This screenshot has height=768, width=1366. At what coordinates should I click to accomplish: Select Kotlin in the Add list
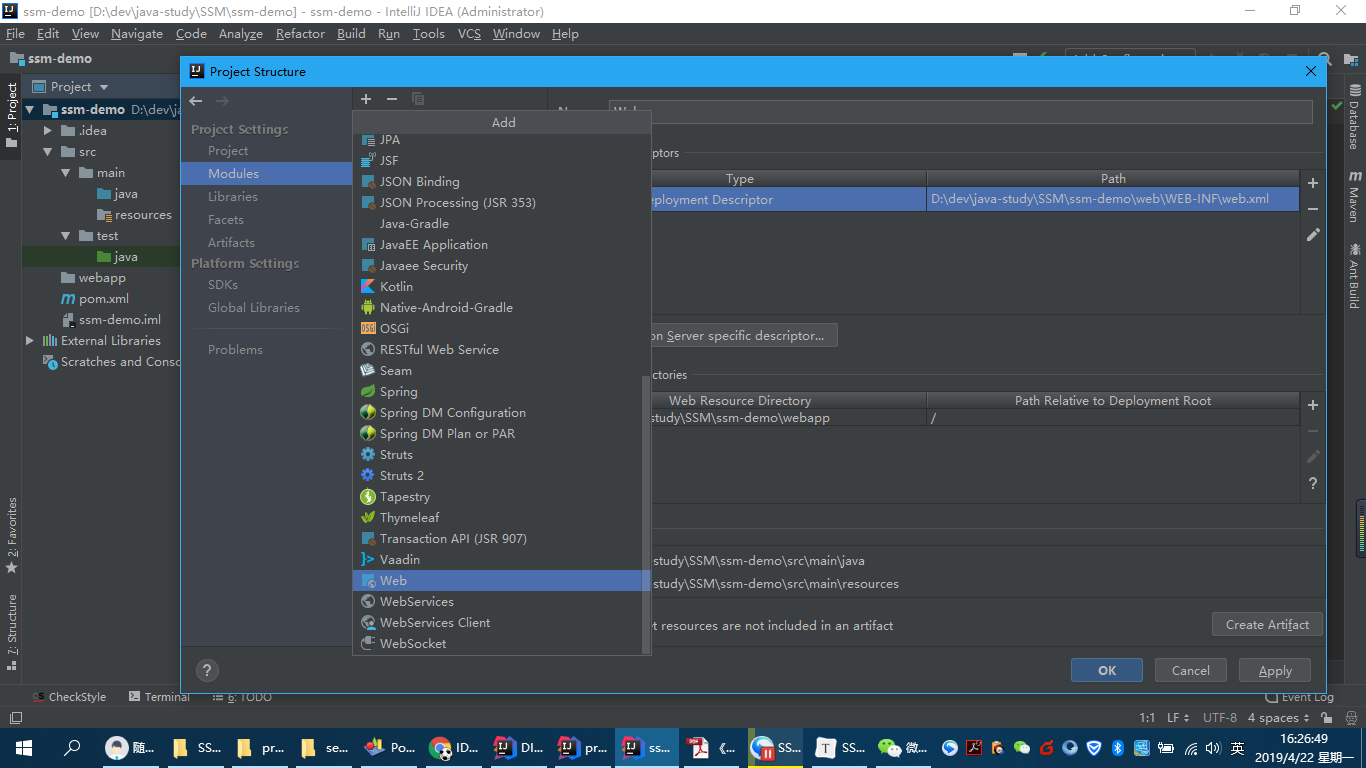(501, 286)
